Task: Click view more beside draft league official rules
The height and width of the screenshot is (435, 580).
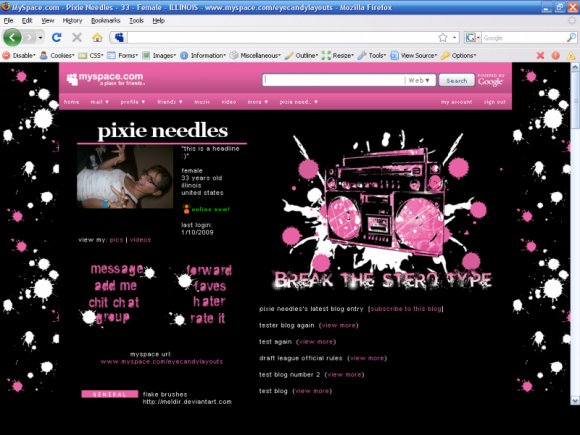Action: 367,358
